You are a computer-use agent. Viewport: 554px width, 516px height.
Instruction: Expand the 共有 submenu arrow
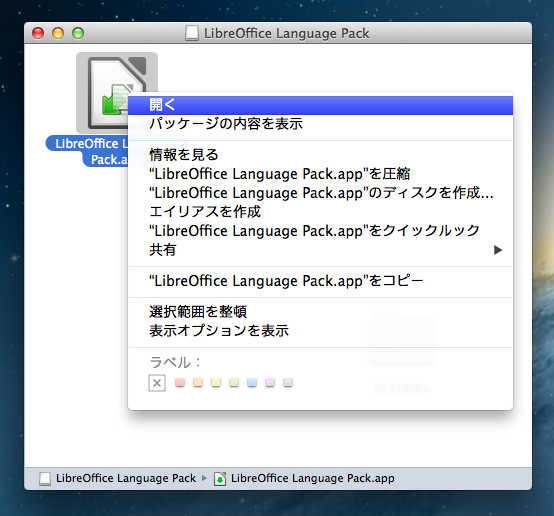click(498, 250)
